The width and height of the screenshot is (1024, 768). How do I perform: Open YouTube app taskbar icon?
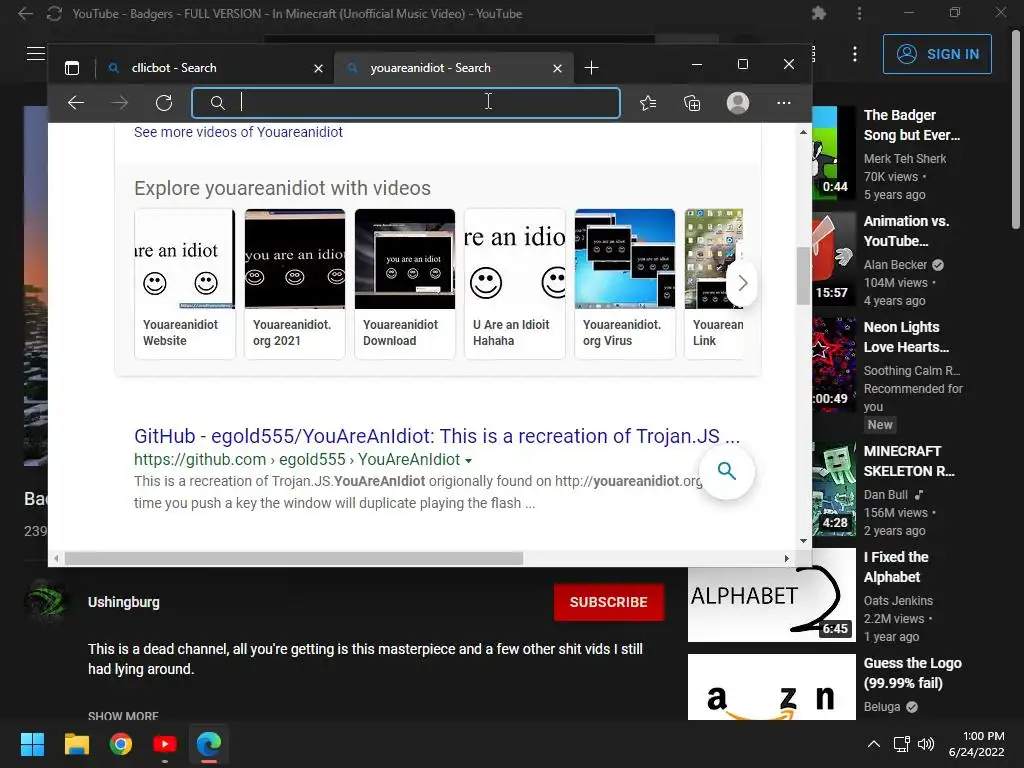pyautogui.click(x=165, y=744)
